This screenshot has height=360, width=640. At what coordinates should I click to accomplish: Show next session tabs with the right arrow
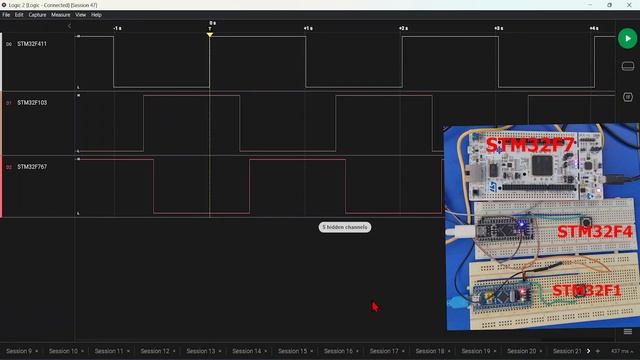coord(588,351)
